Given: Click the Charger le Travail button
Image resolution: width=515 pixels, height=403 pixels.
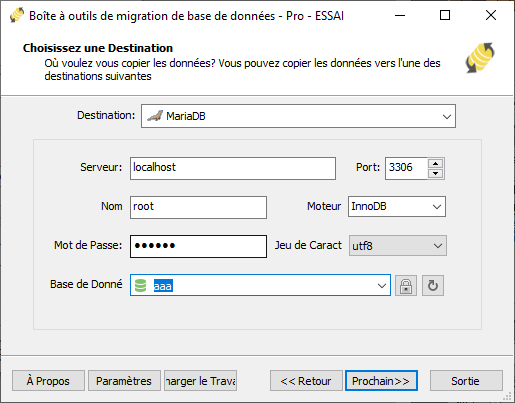Looking at the screenshot, I should [200, 381].
